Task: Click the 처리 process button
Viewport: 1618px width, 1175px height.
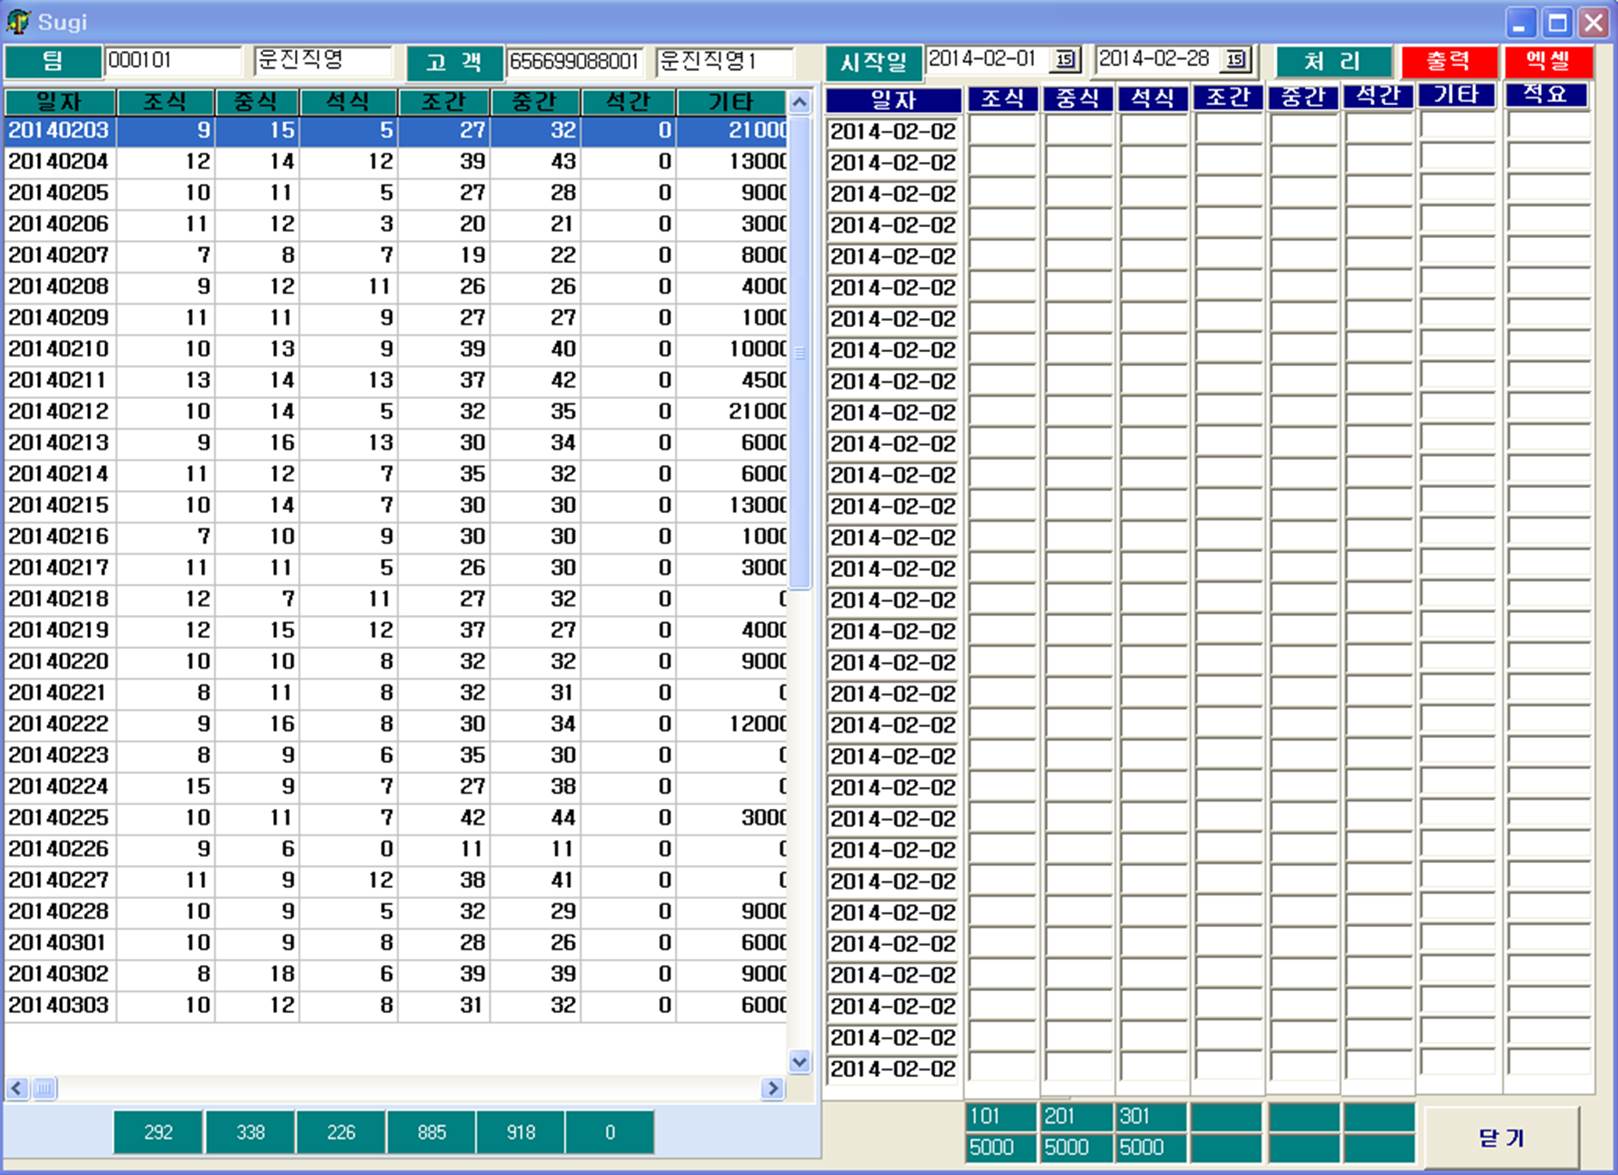Action: 1334,61
